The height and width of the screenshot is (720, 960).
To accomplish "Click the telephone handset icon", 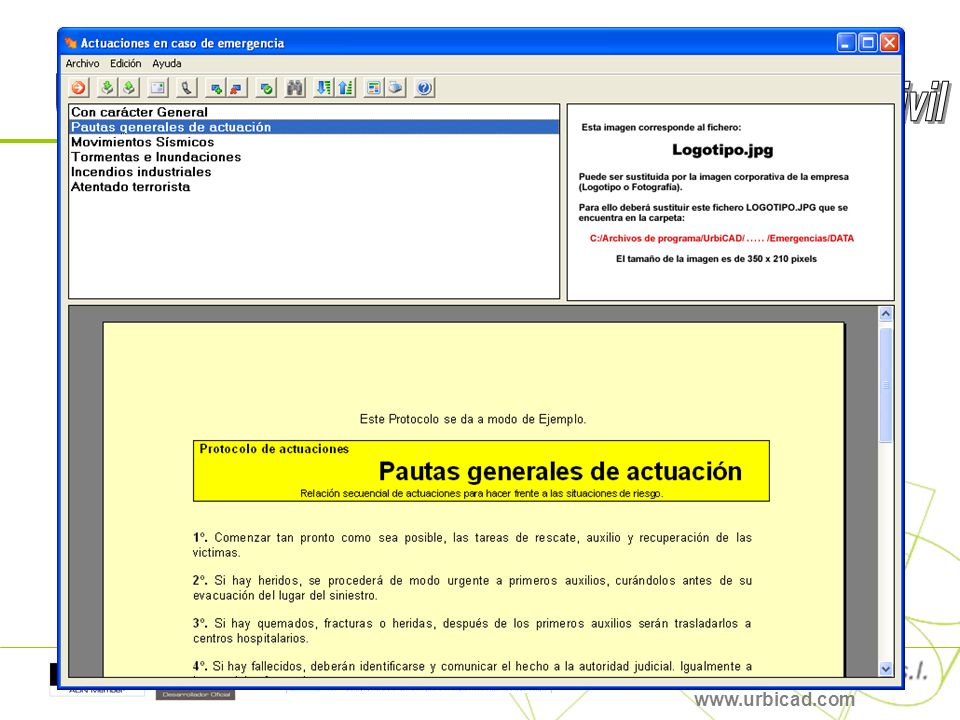I will 186,88.
